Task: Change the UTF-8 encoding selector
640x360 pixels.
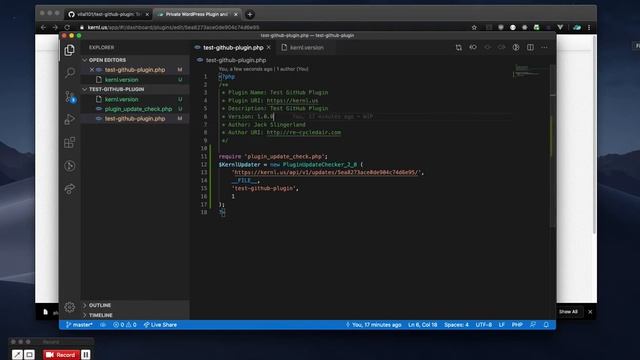Action: point(484,325)
